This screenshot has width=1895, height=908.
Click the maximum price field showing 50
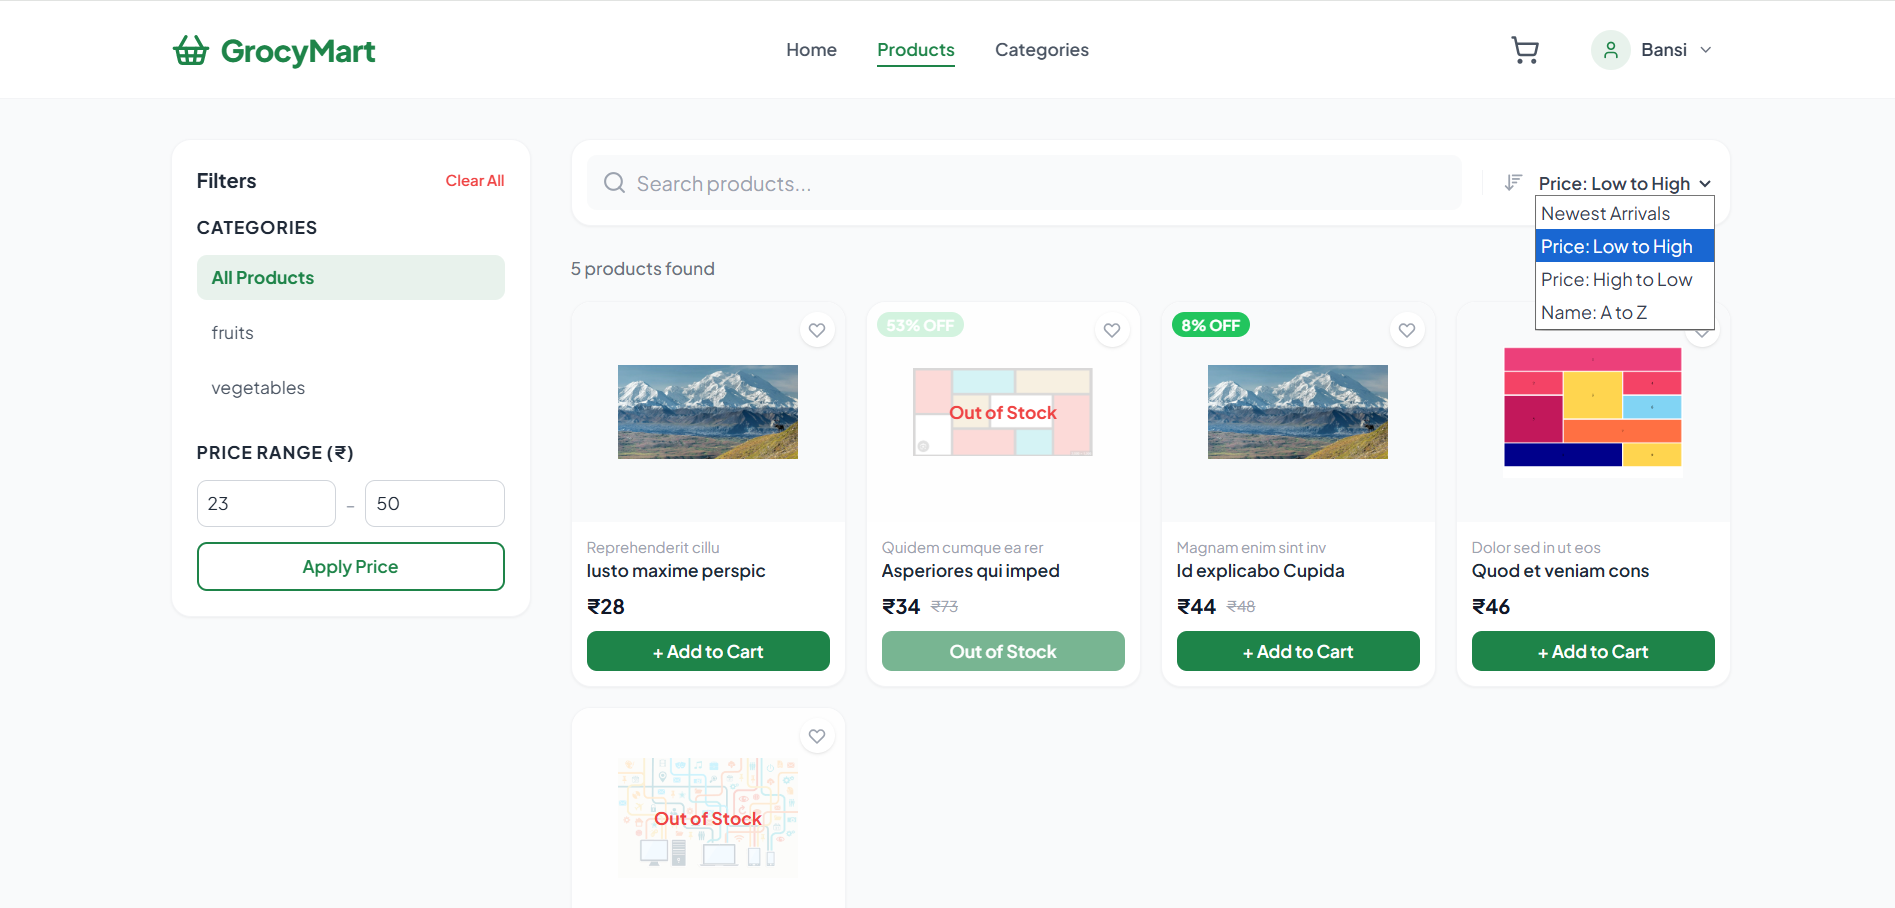point(435,503)
